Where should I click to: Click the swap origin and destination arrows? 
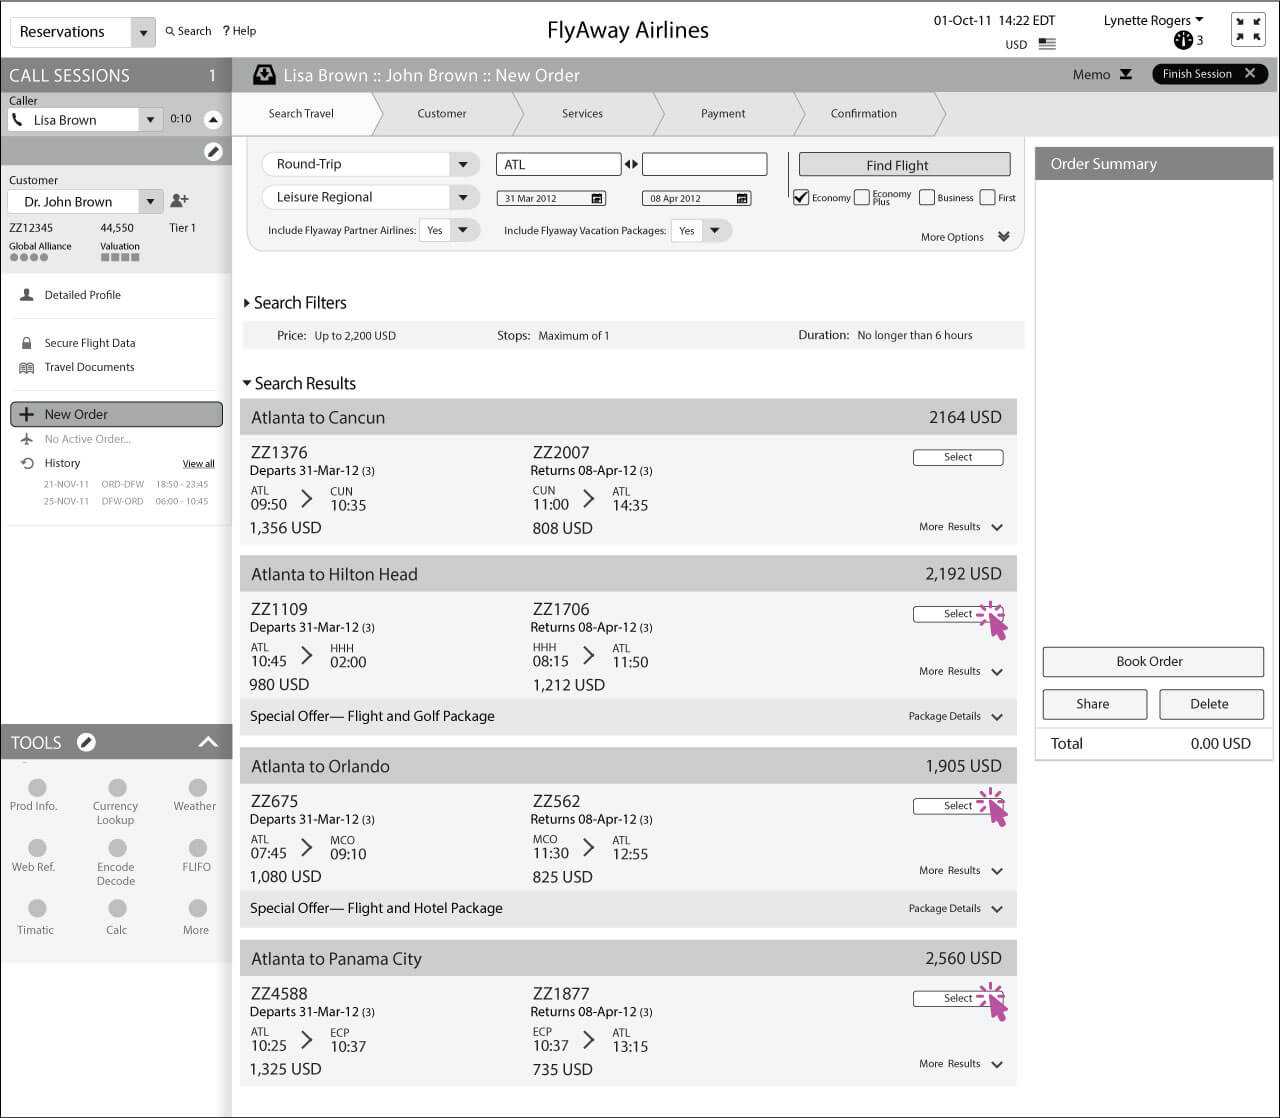coord(631,165)
